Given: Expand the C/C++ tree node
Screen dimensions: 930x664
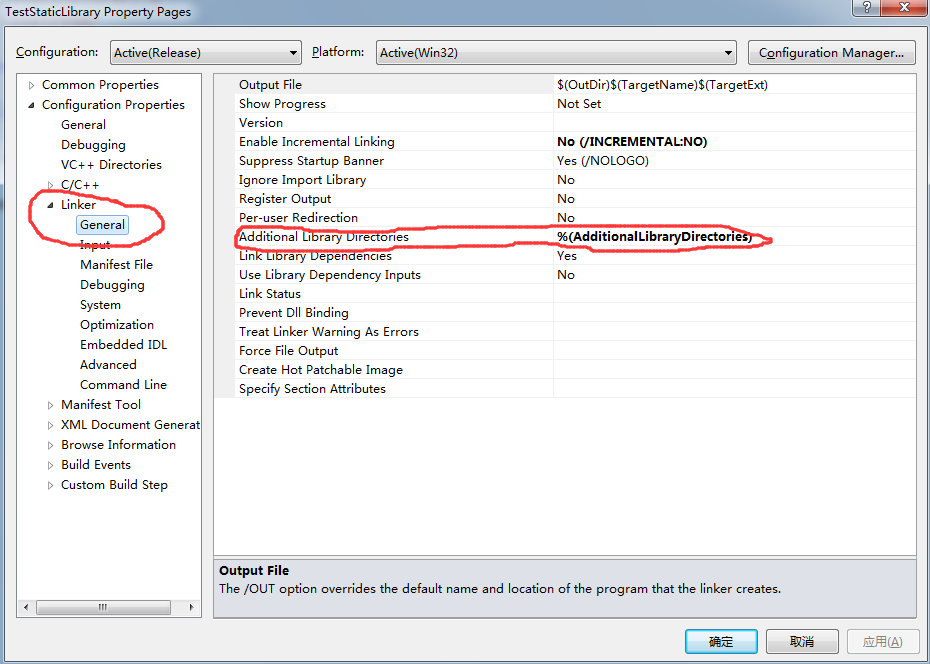Looking at the screenshot, I should (50, 186).
